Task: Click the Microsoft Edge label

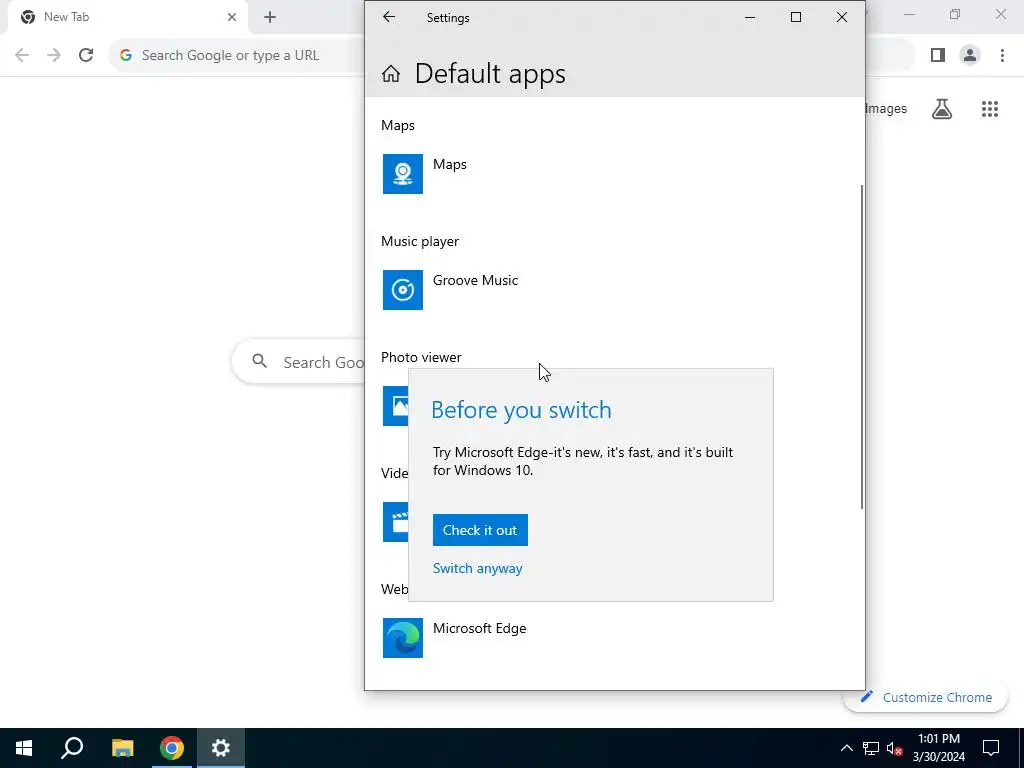Action: tap(479, 628)
